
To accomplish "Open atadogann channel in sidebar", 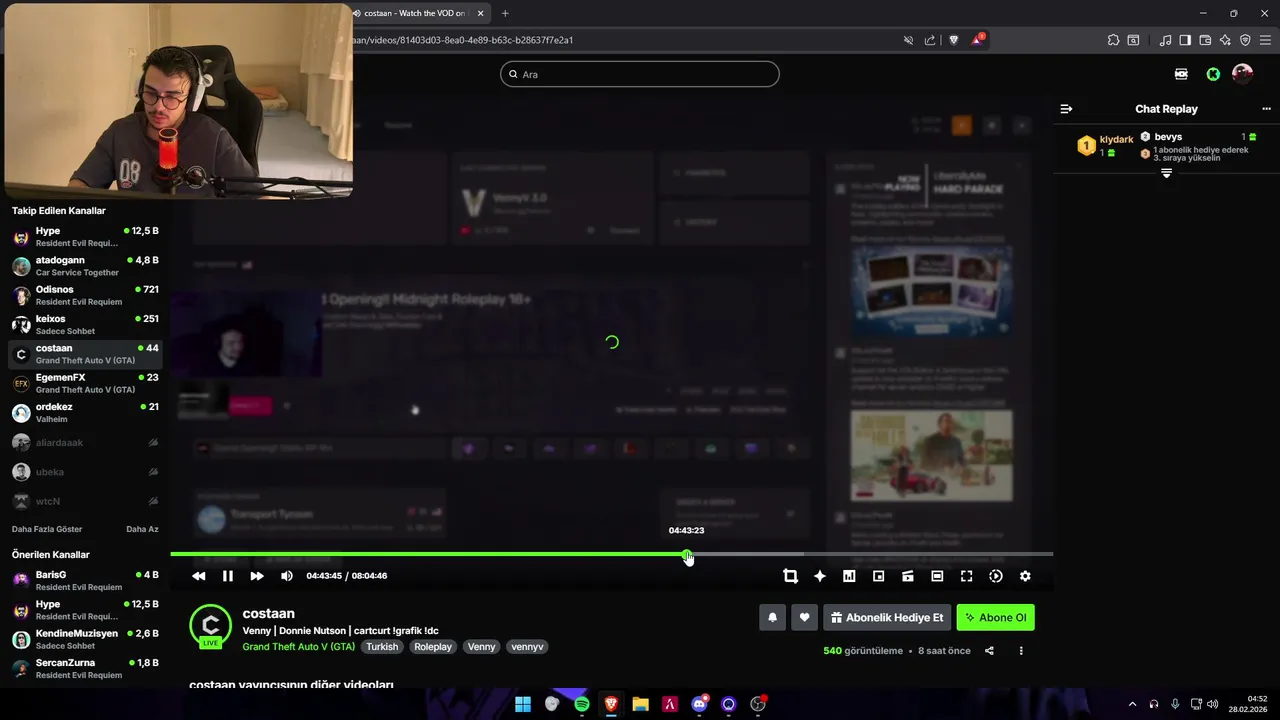I will click(x=85, y=266).
